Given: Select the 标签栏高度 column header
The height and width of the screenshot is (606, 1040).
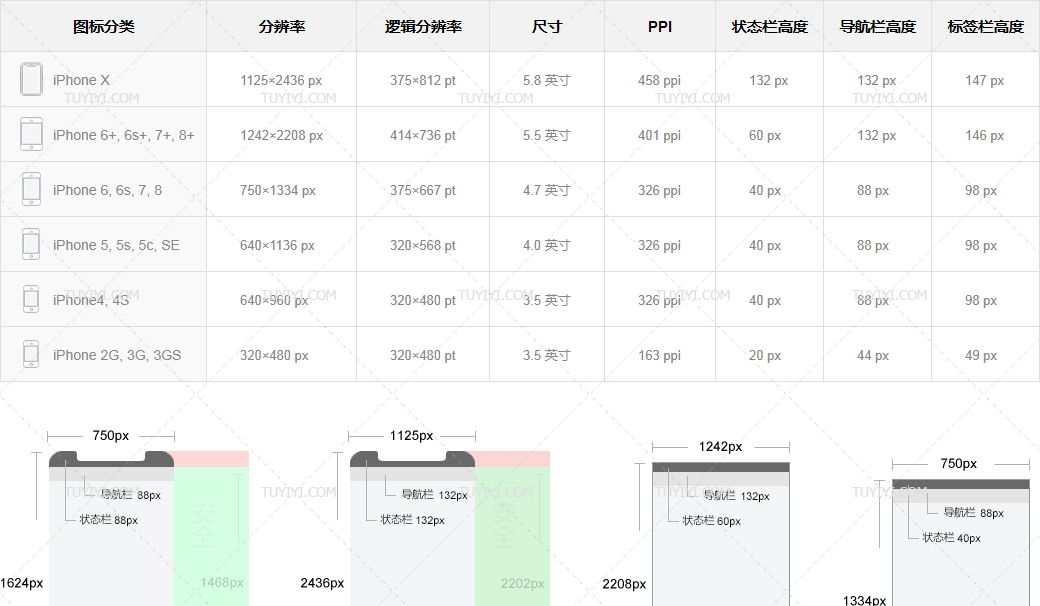Looking at the screenshot, I should (x=986, y=27).
